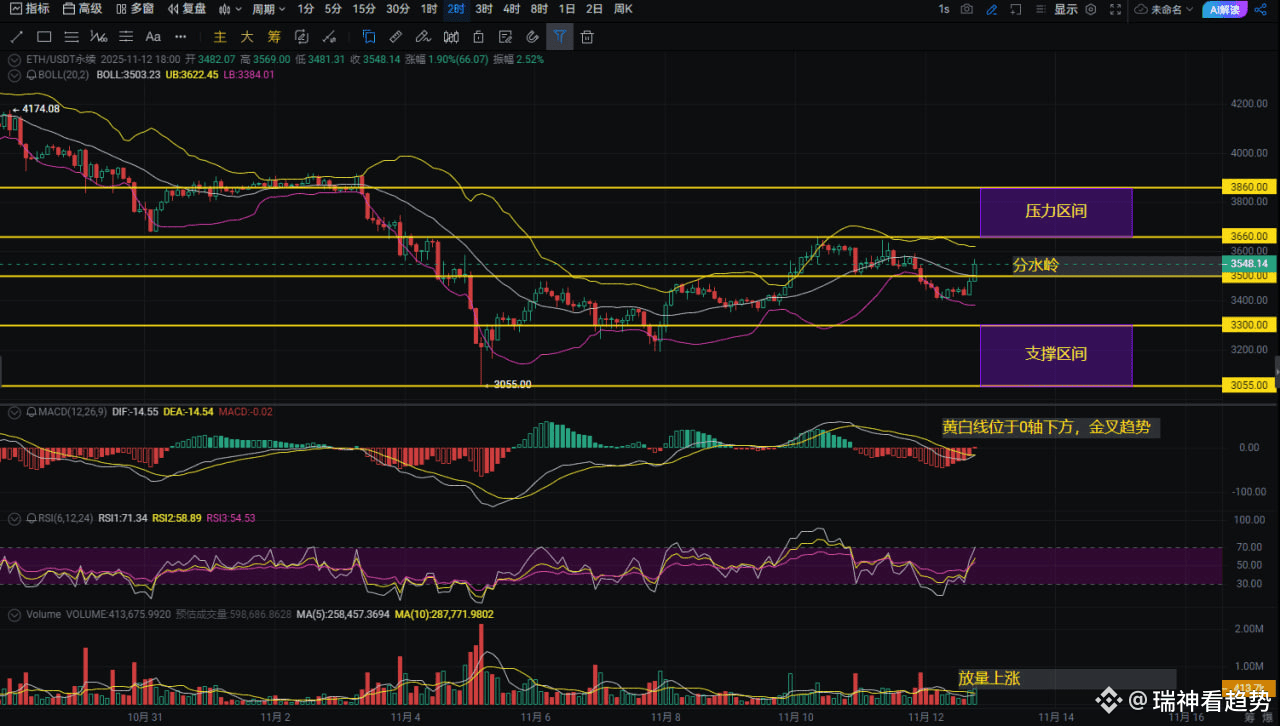Enter fullscreen chart mode

point(1113,9)
